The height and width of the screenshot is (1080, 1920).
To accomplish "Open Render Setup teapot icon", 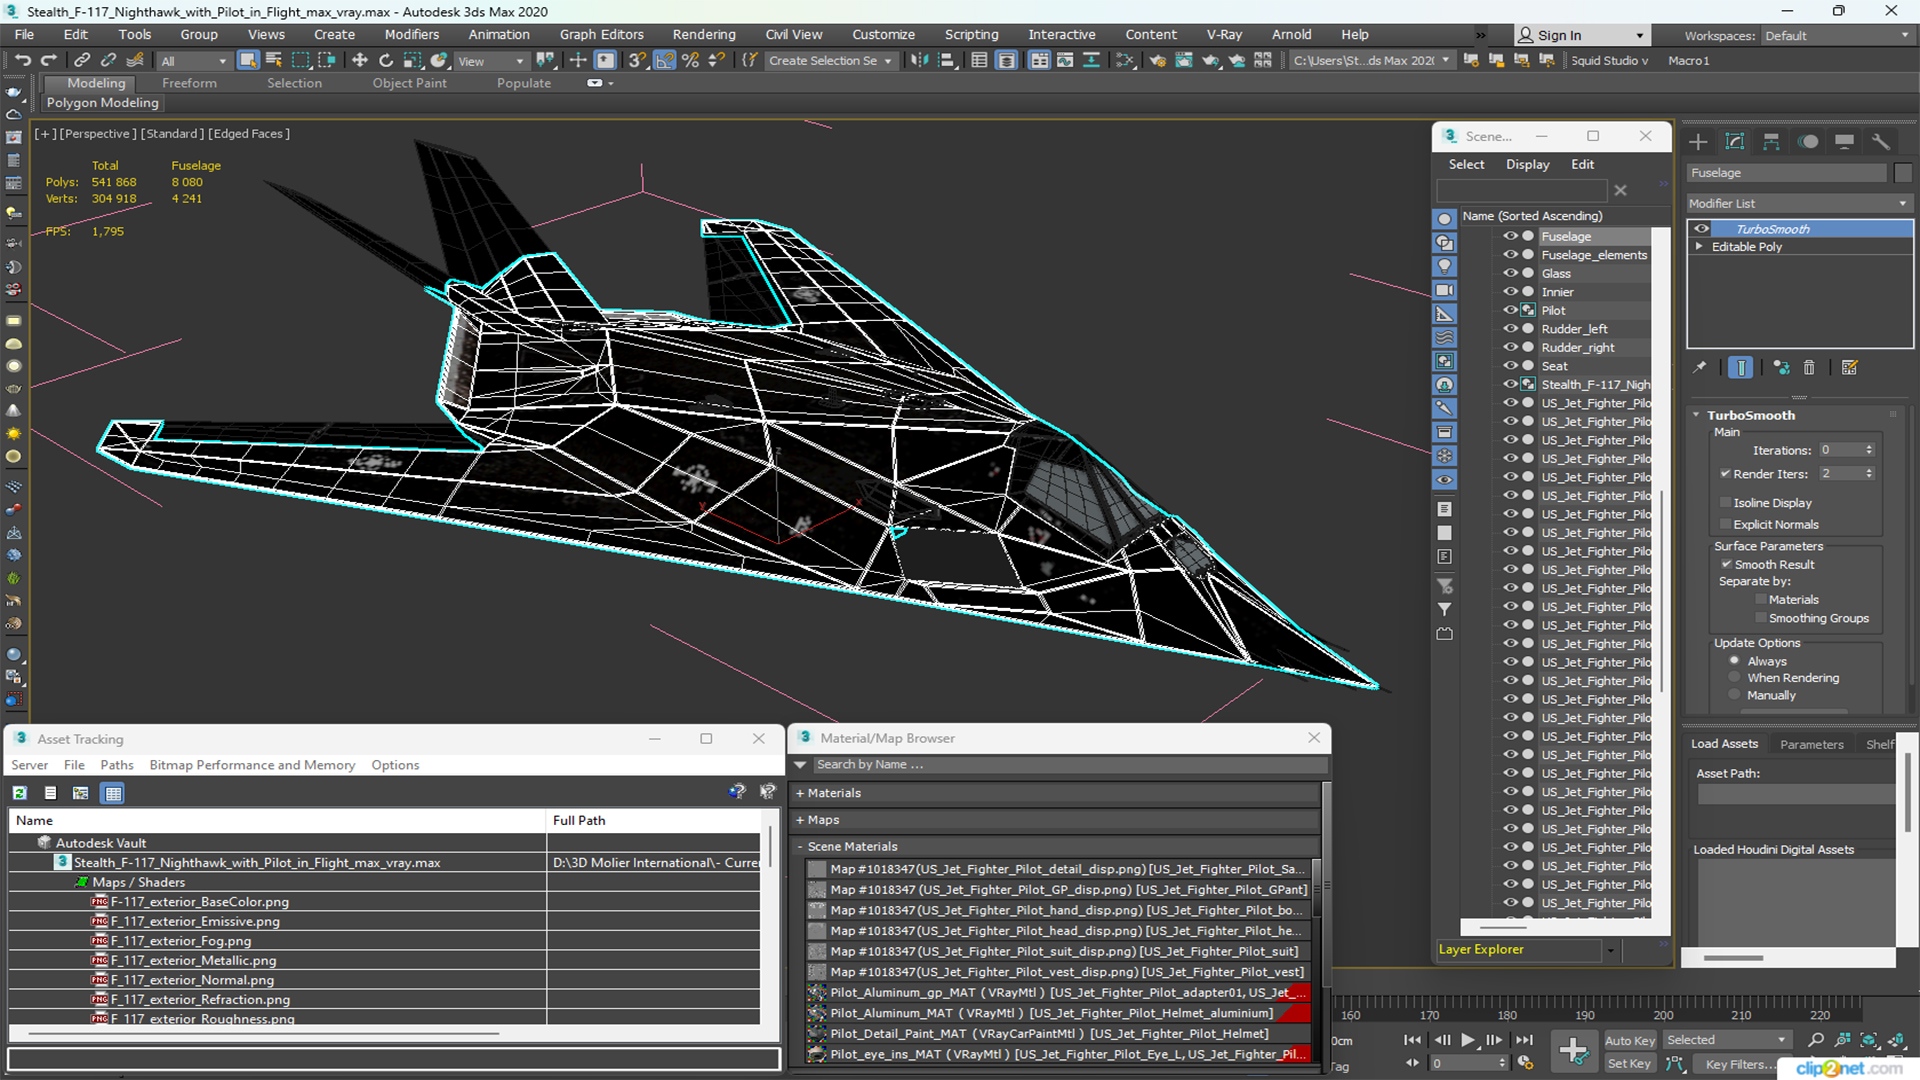I will pyautogui.click(x=1157, y=60).
